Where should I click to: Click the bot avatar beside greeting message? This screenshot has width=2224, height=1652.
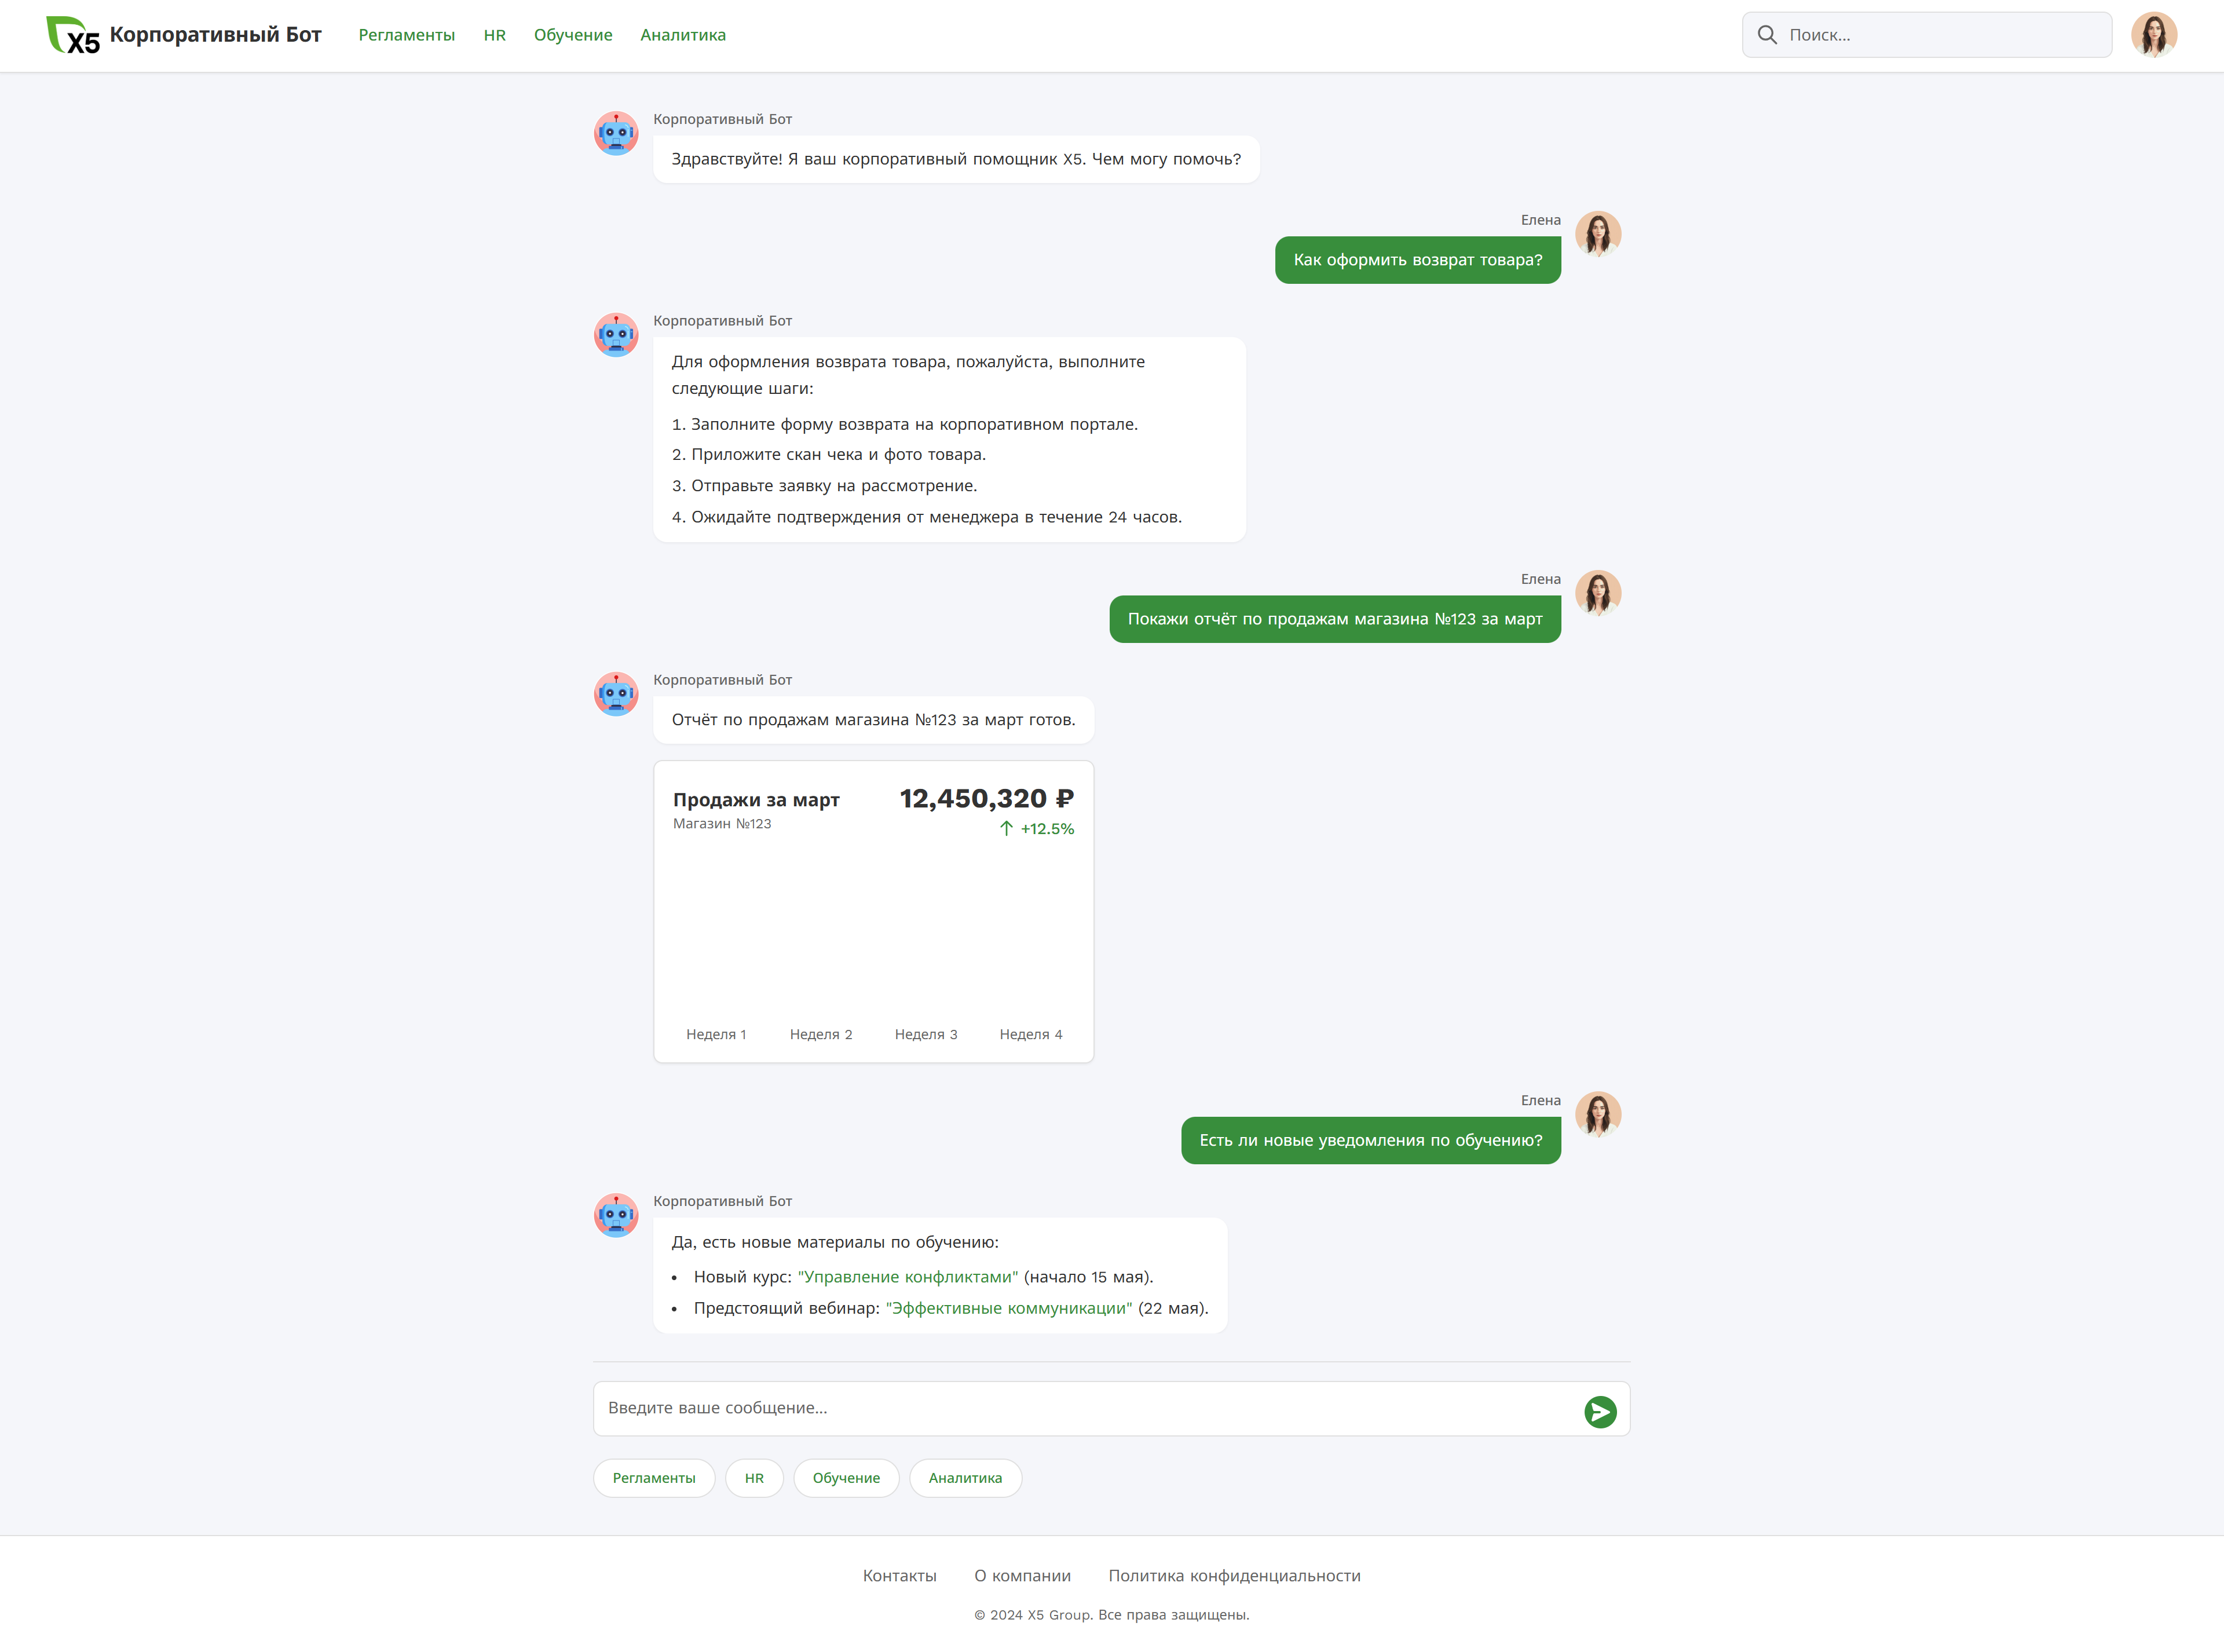[616, 133]
